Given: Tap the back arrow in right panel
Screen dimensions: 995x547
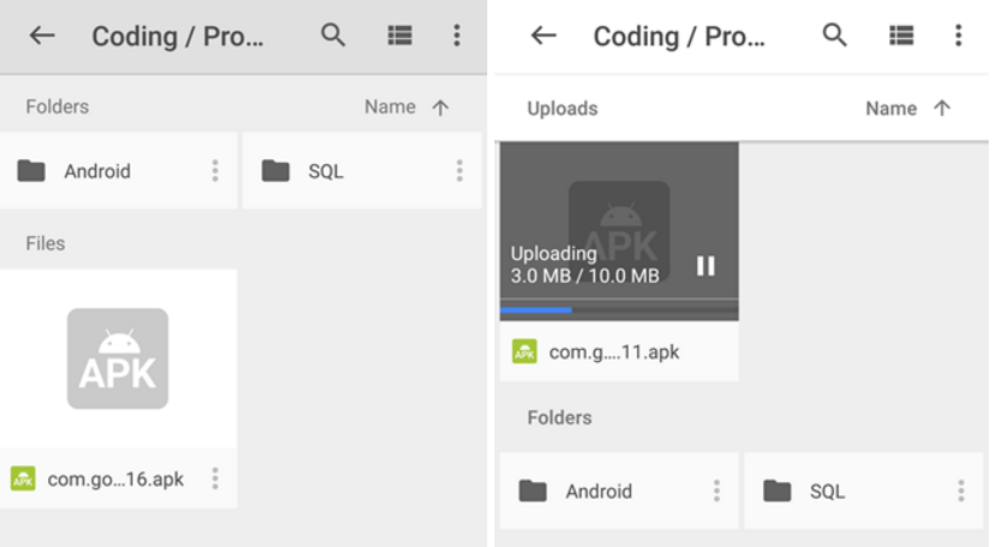Looking at the screenshot, I should pos(543,36).
